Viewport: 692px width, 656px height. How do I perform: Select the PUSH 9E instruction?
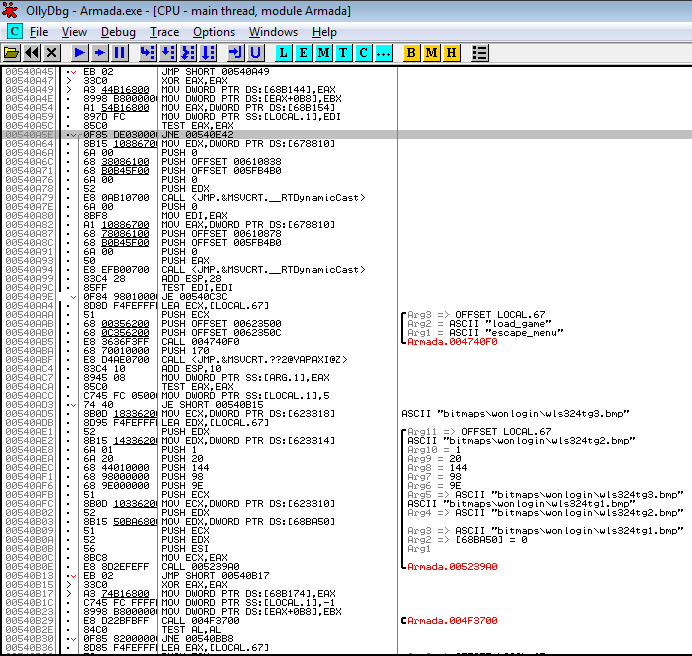click(182, 486)
